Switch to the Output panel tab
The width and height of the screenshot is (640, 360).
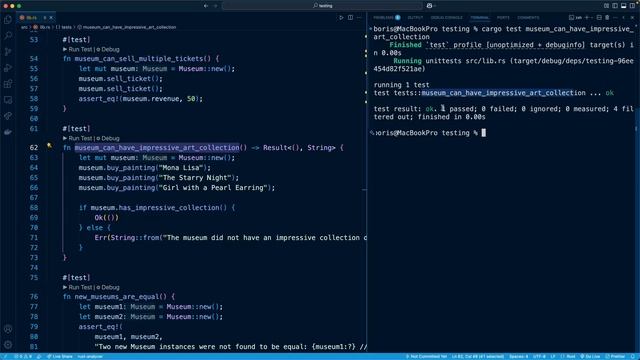click(x=415, y=18)
